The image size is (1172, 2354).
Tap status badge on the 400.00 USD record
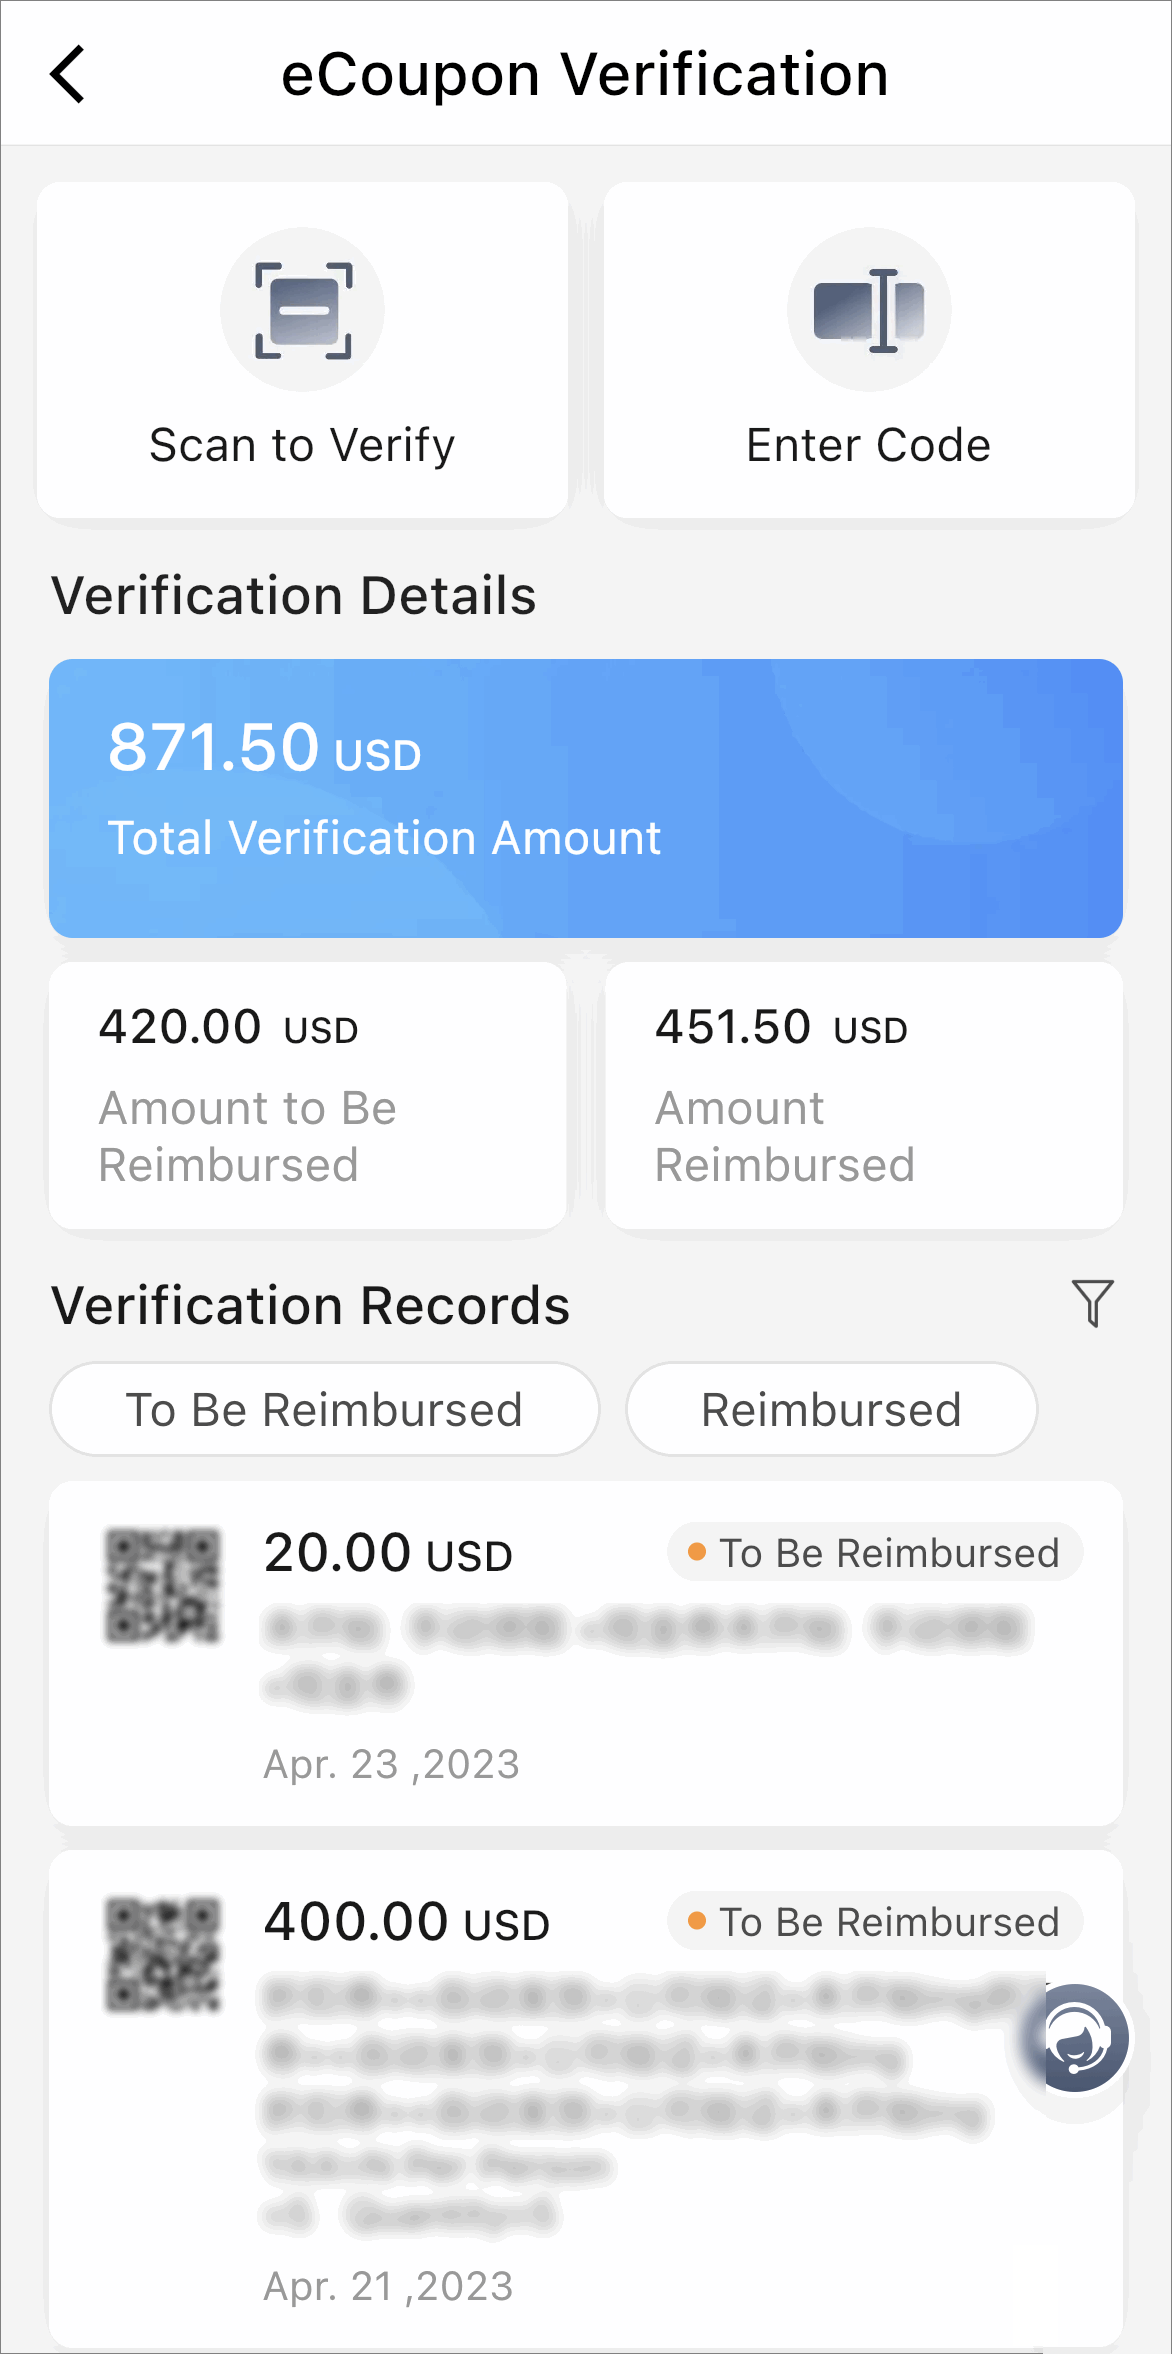pos(875,1921)
